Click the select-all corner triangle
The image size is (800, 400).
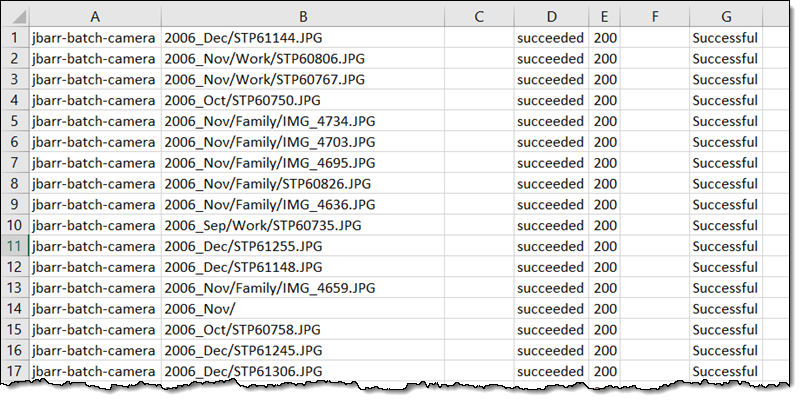[15, 17]
